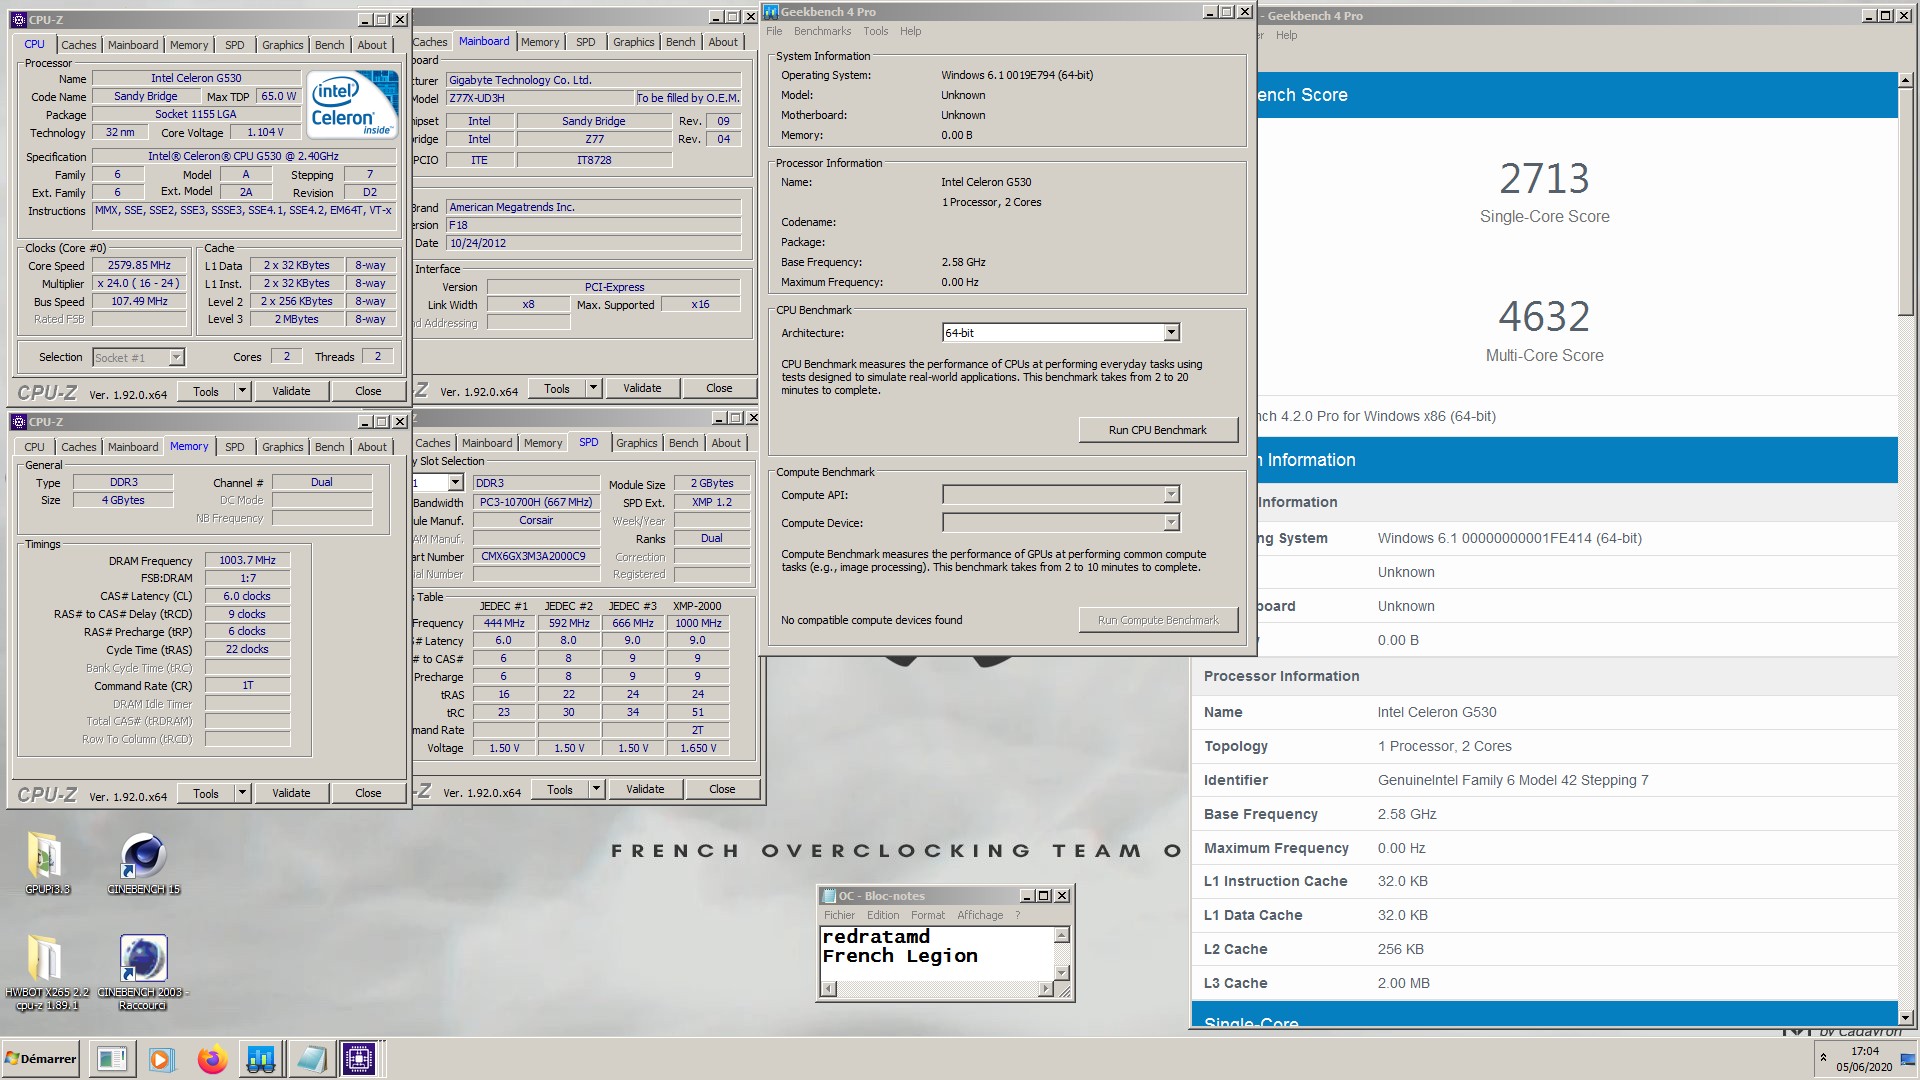The width and height of the screenshot is (1920, 1080).
Task: Click Run Compute Benchmark button
Action: 1158,620
